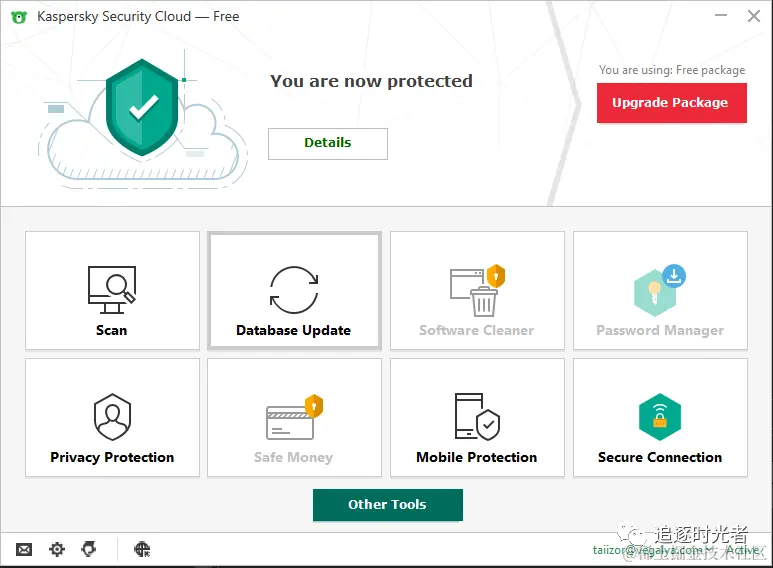The image size is (773, 568).
Task: Click the Details button
Action: (328, 143)
